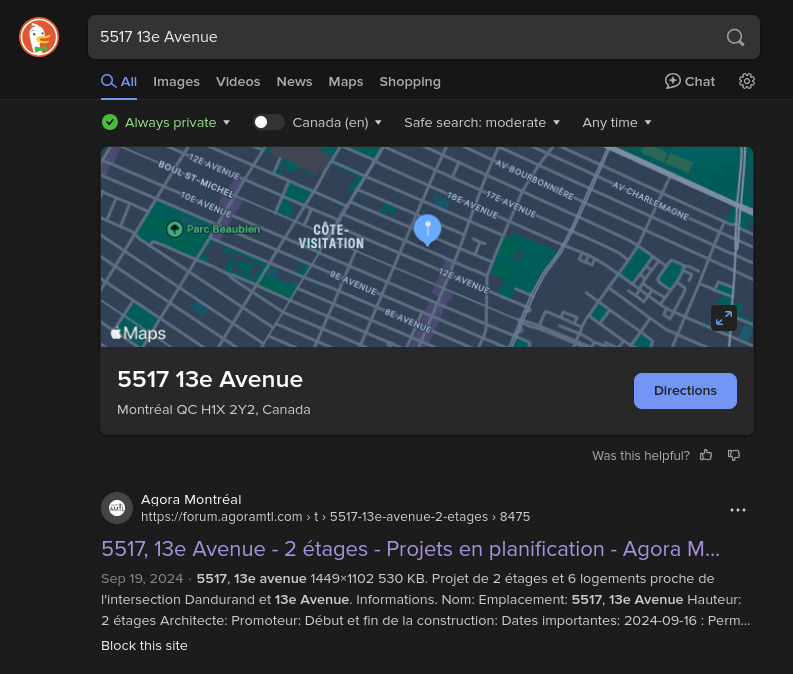Image resolution: width=793 pixels, height=674 pixels.
Task: Click the search magnifier icon in search box
Action: click(x=735, y=37)
